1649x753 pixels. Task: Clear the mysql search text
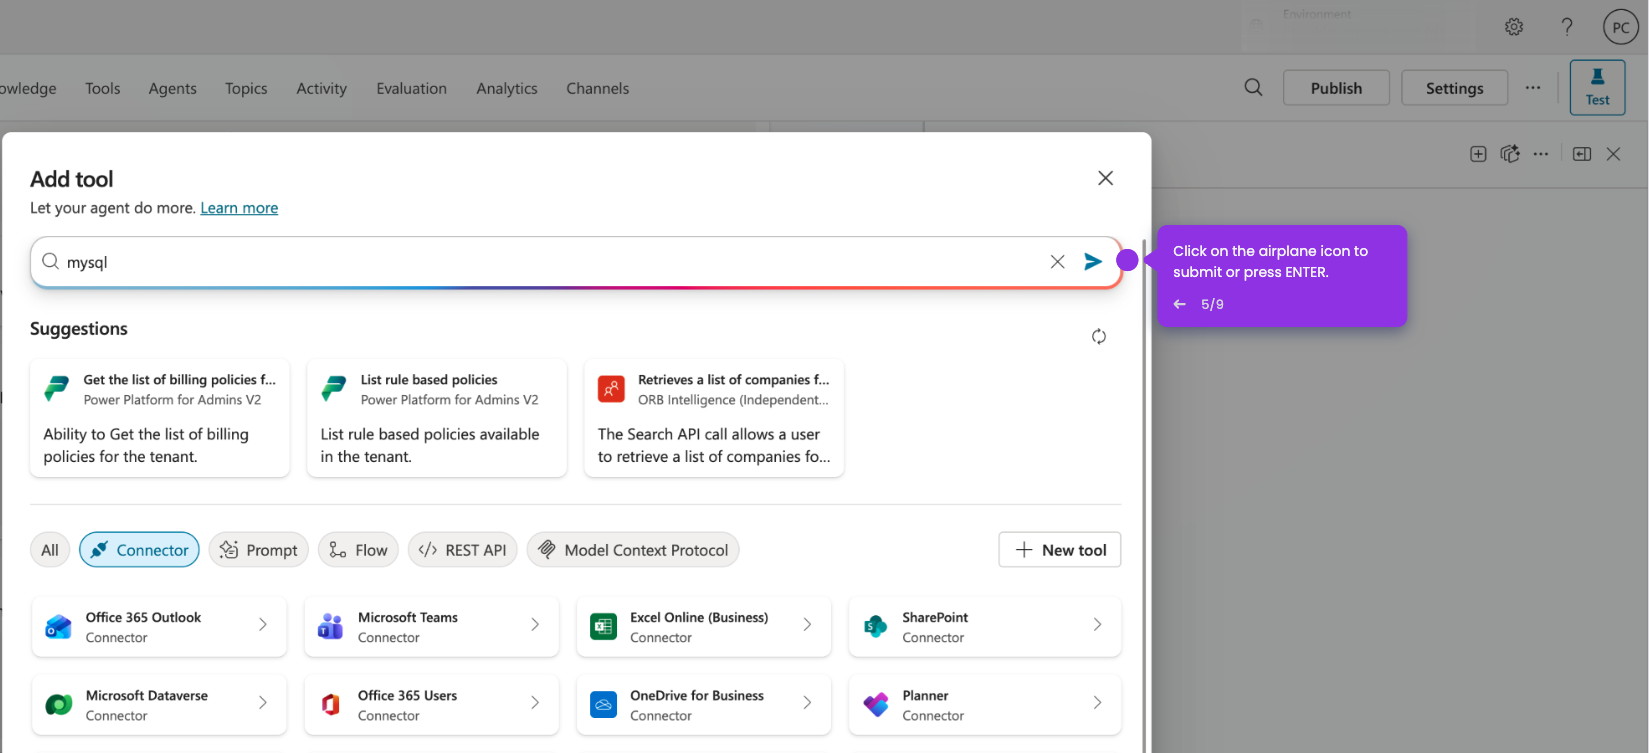[1057, 262]
